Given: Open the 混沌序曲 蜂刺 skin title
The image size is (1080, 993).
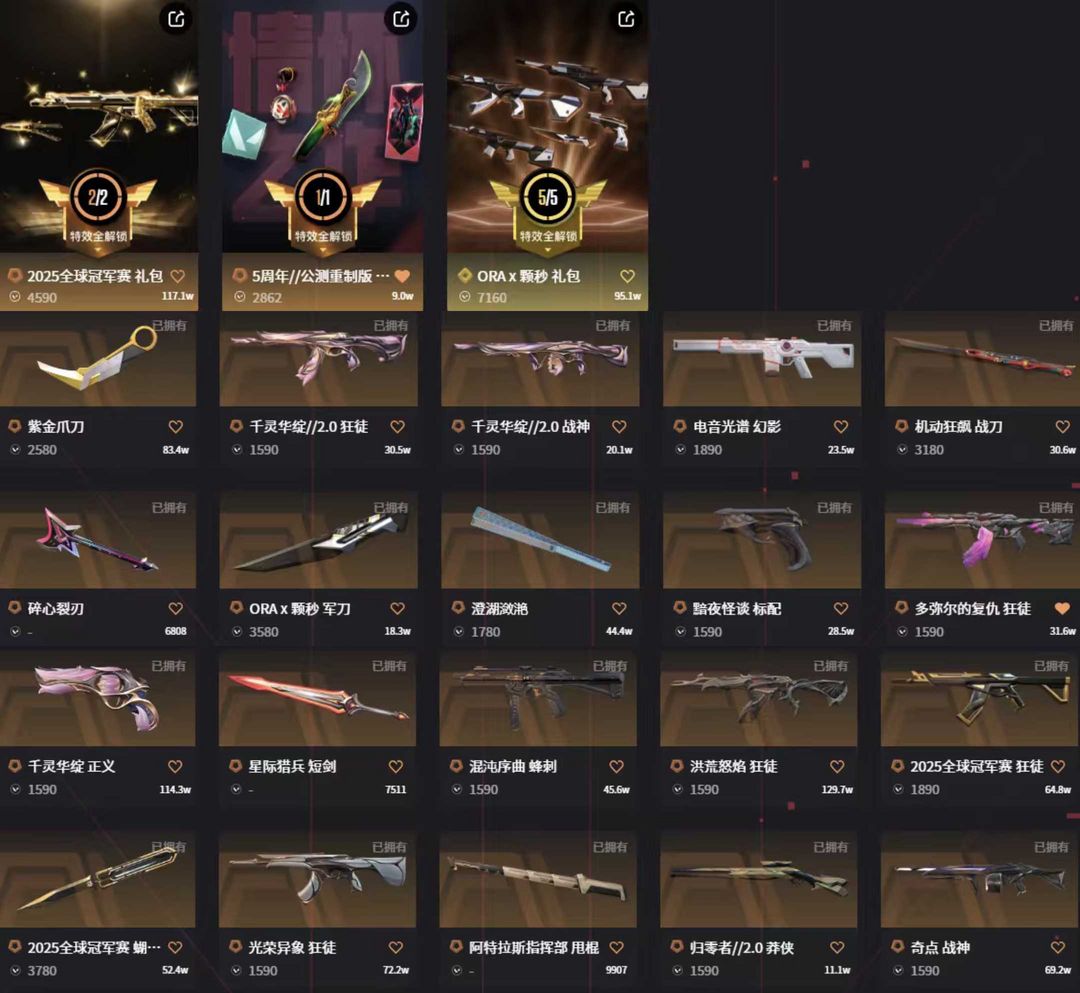Looking at the screenshot, I should 513,766.
